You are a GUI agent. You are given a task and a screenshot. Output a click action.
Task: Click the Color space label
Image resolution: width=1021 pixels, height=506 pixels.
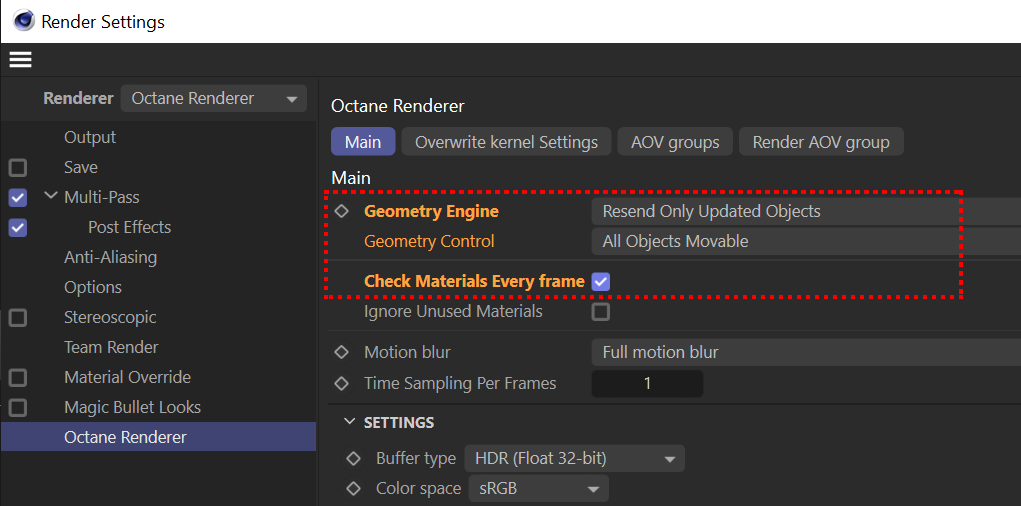(x=419, y=488)
